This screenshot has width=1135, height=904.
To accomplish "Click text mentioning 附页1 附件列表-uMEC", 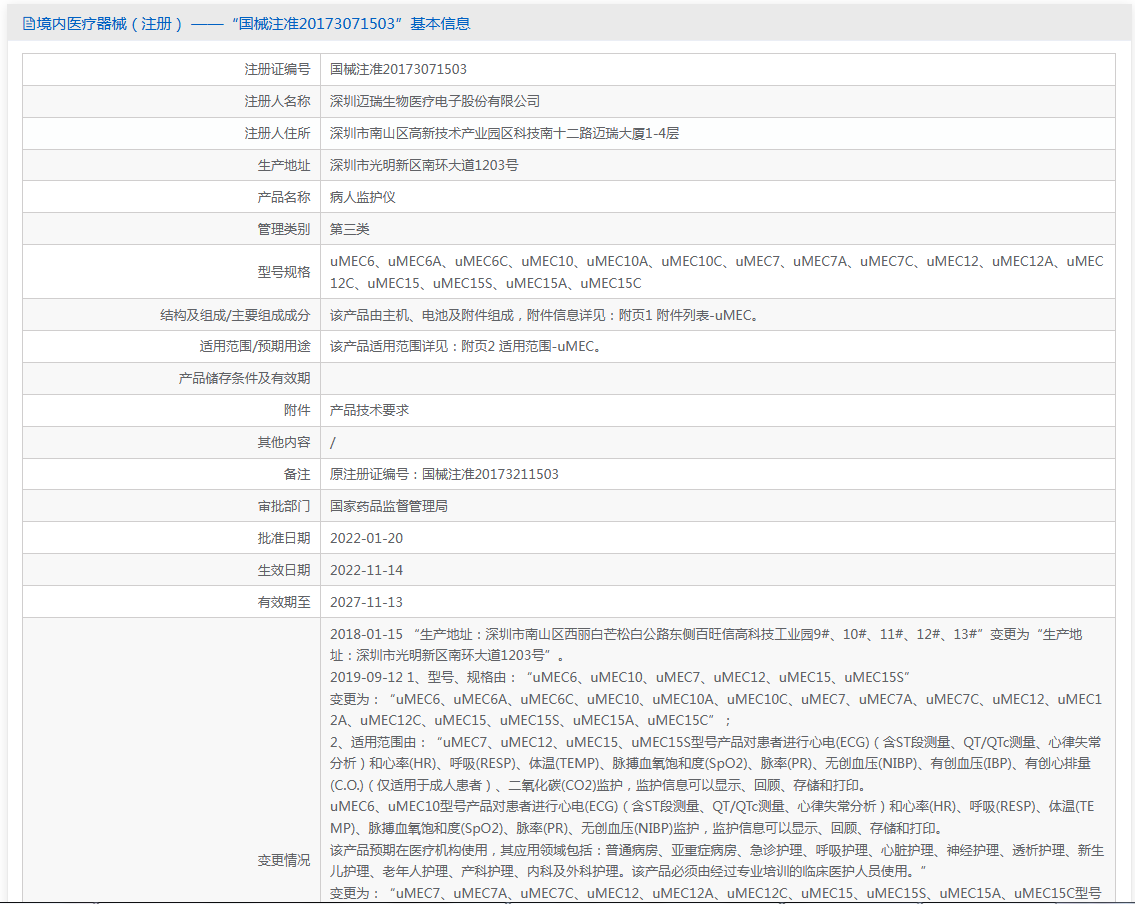I will tap(544, 316).
